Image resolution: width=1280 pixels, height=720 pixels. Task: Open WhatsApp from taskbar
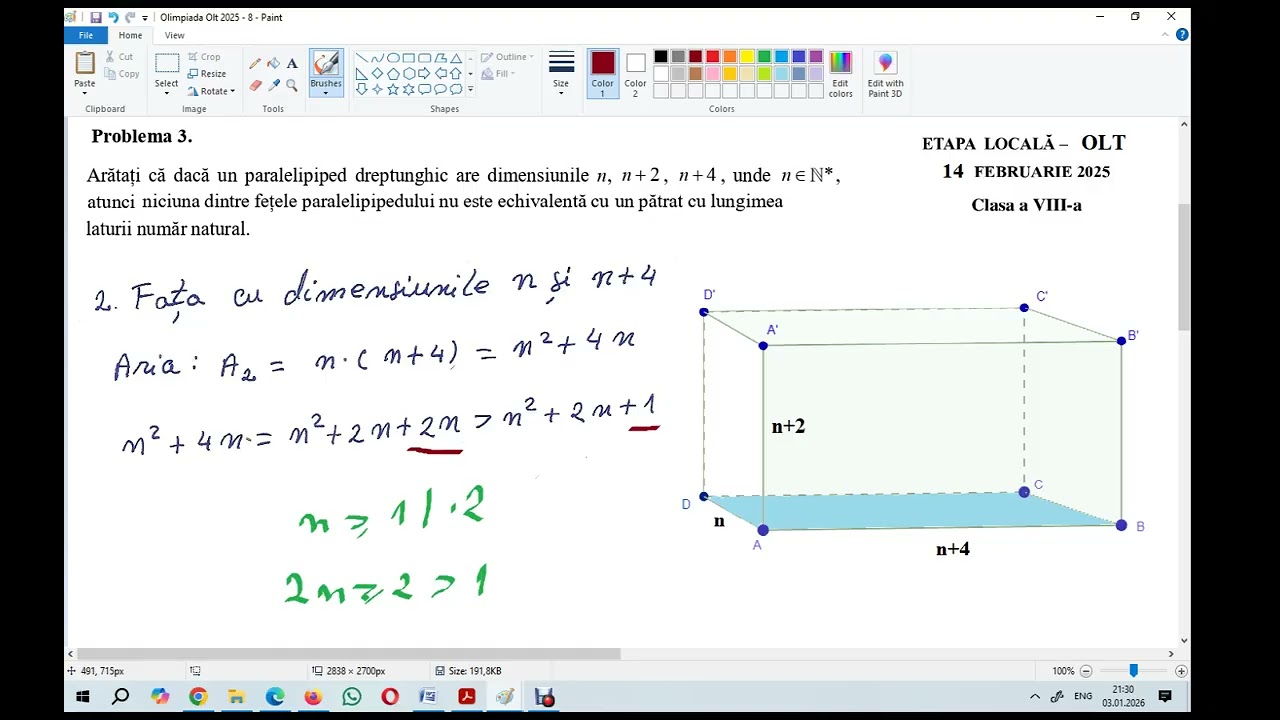click(351, 696)
